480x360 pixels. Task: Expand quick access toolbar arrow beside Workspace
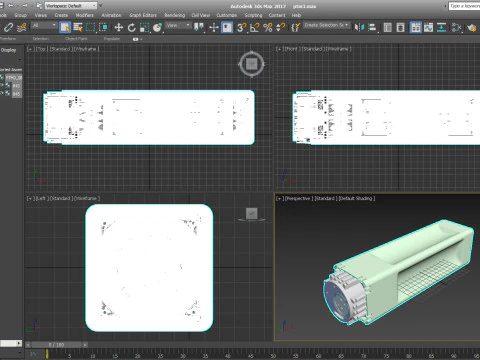[101, 6]
